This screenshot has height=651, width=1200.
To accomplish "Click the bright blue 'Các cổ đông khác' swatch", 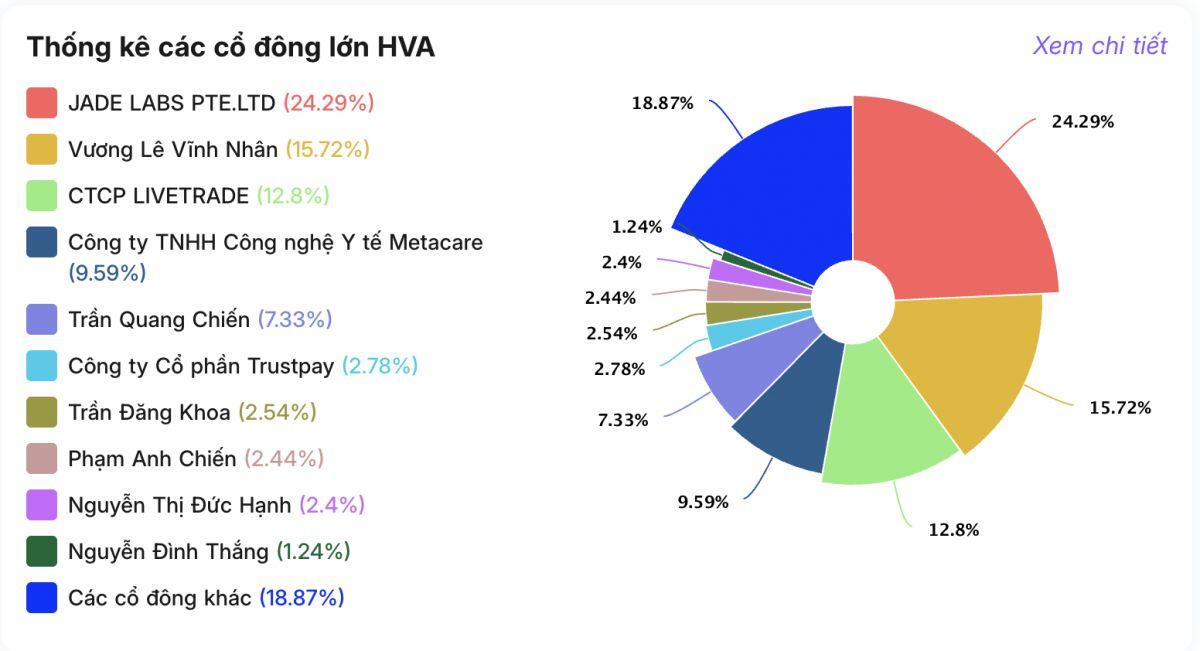I will pos(42,598).
